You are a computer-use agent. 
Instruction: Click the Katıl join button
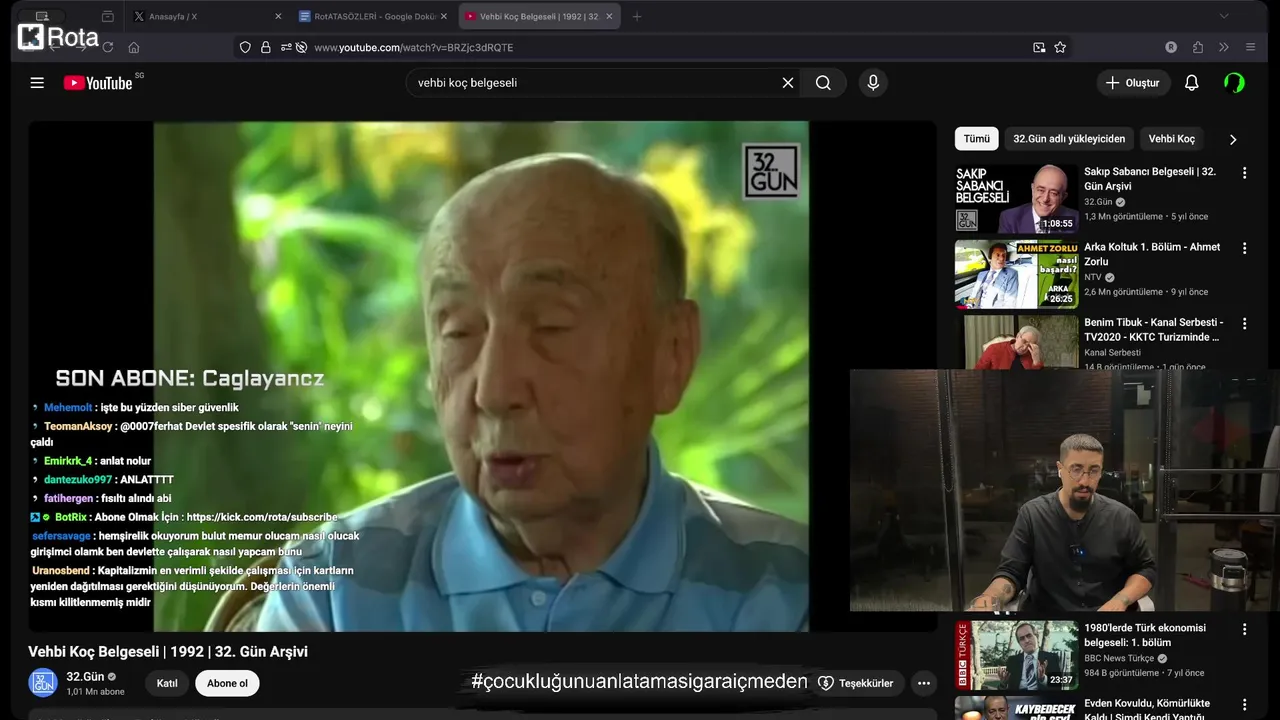click(167, 684)
